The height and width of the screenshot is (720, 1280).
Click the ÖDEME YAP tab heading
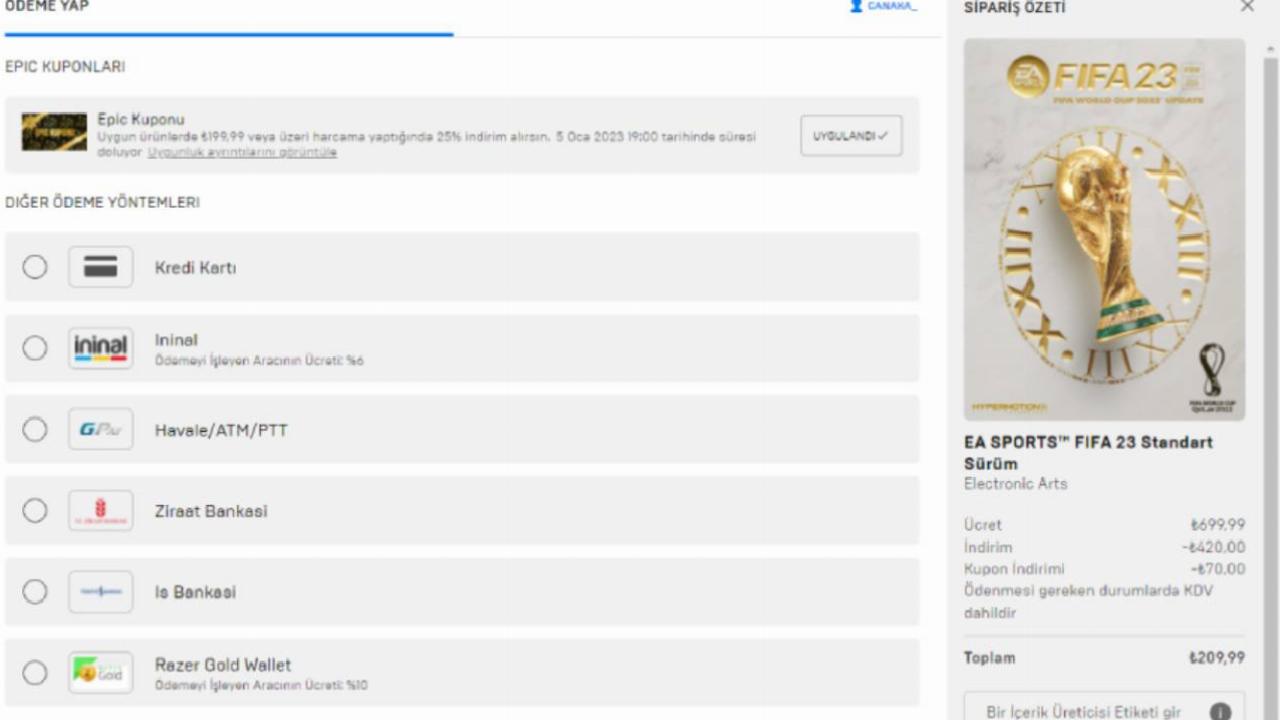pyautogui.click(x=47, y=7)
